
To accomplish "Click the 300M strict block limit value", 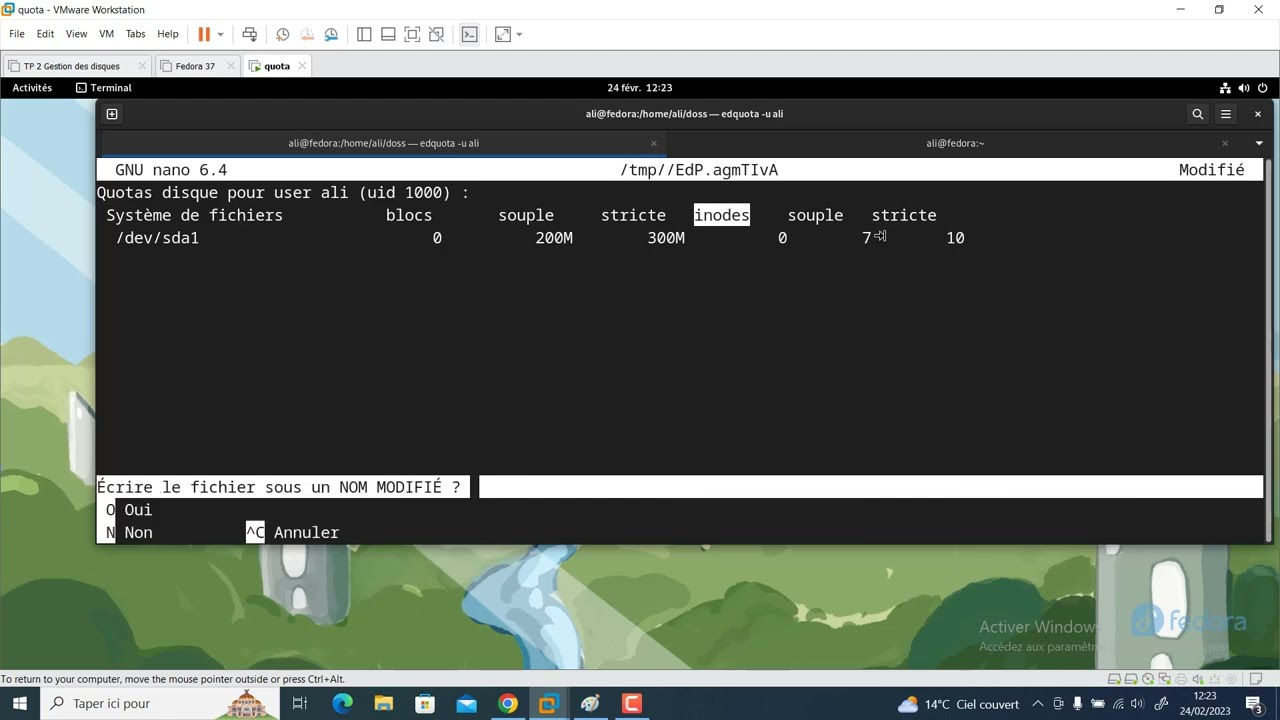I will pos(666,238).
